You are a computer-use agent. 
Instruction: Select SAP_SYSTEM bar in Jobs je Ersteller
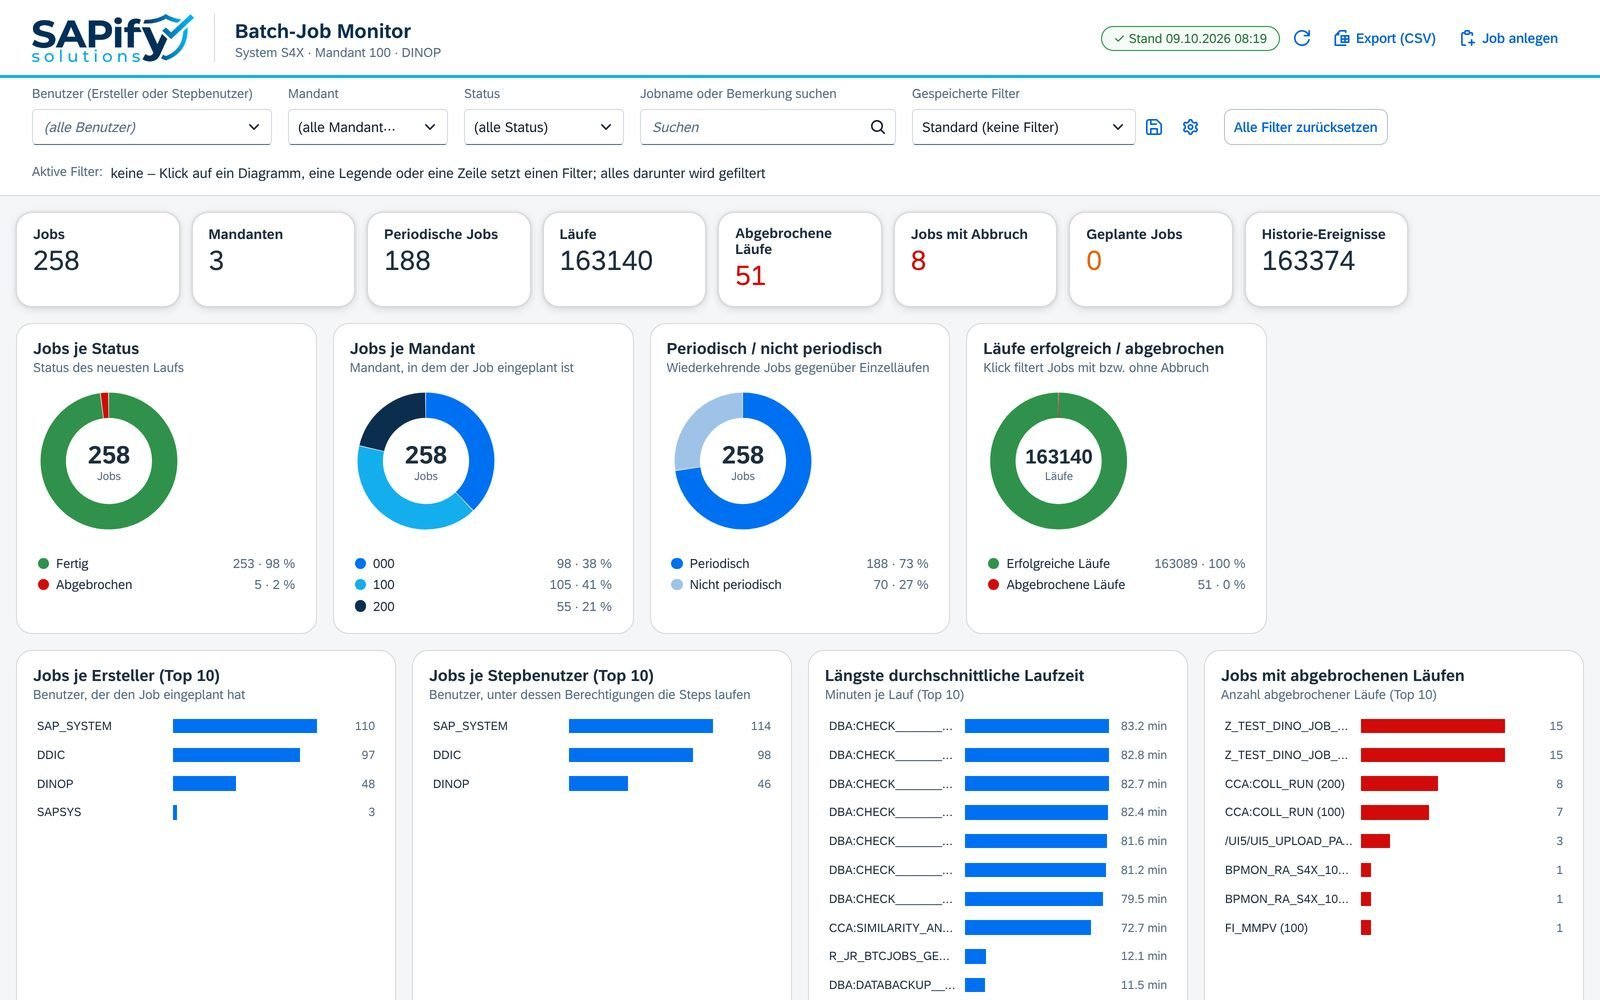click(x=245, y=726)
